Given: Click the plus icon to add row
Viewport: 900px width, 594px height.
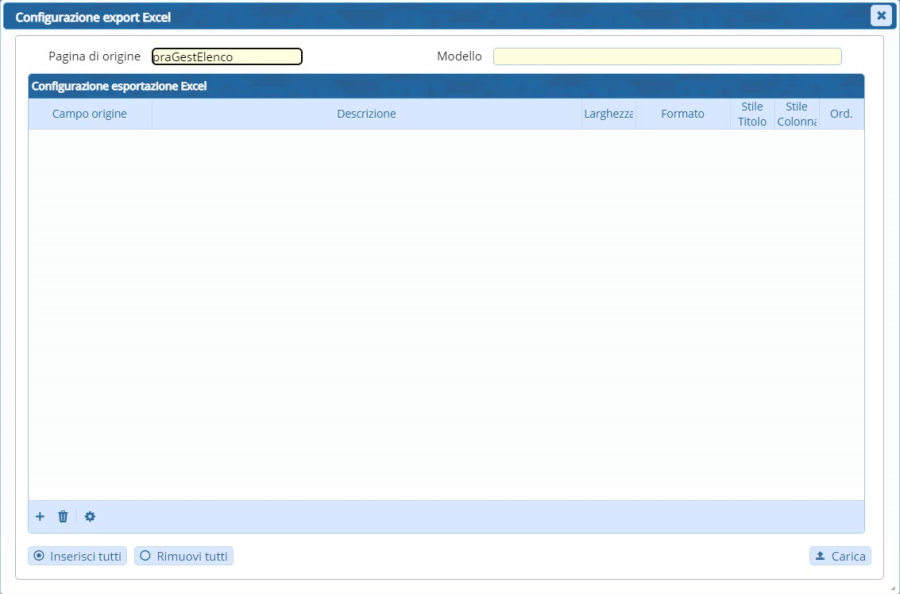Looking at the screenshot, I should point(40,517).
